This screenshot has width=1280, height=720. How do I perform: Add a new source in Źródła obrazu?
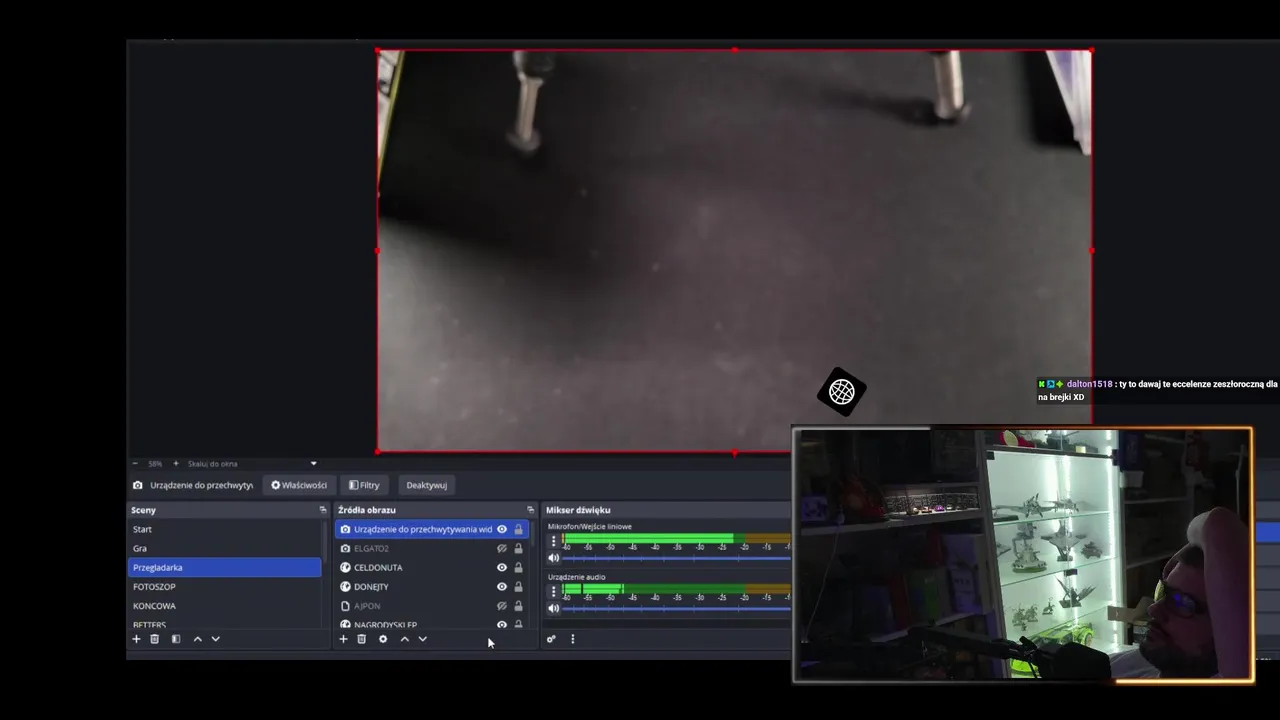(x=344, y=639)
